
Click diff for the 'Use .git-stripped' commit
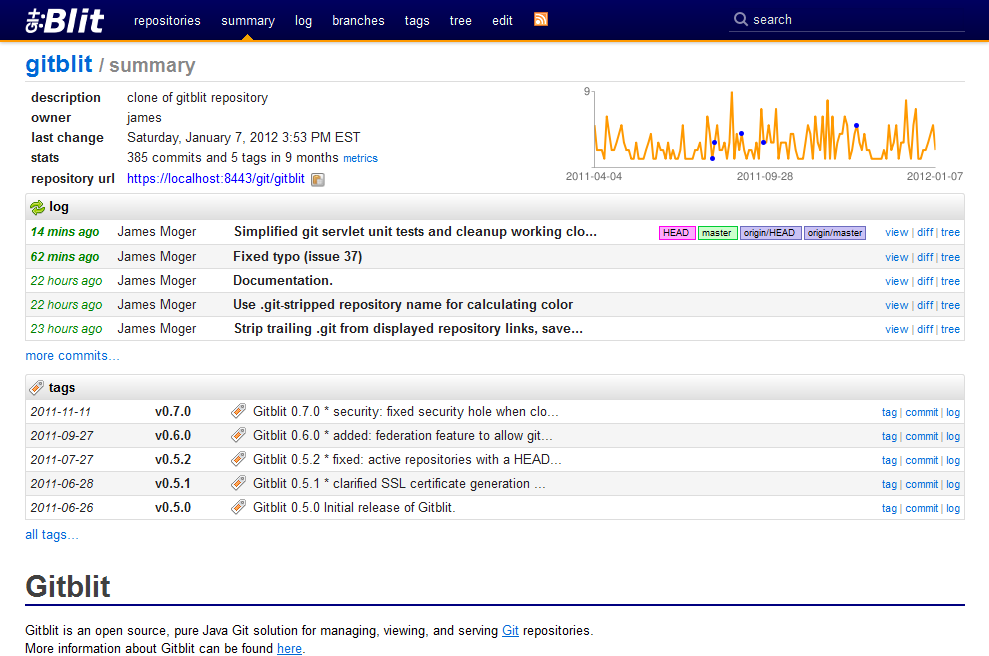tap(925, 305)
